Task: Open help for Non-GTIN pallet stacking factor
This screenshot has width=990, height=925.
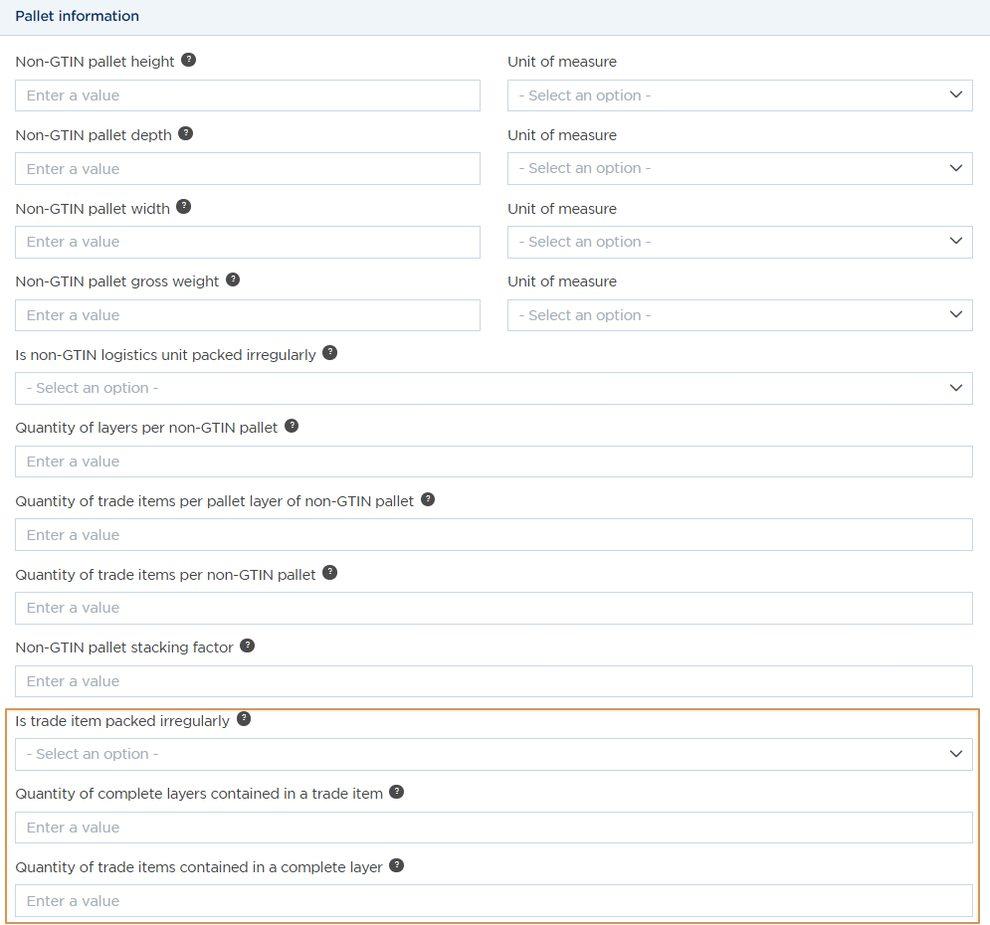Action: tap(247, 646)
